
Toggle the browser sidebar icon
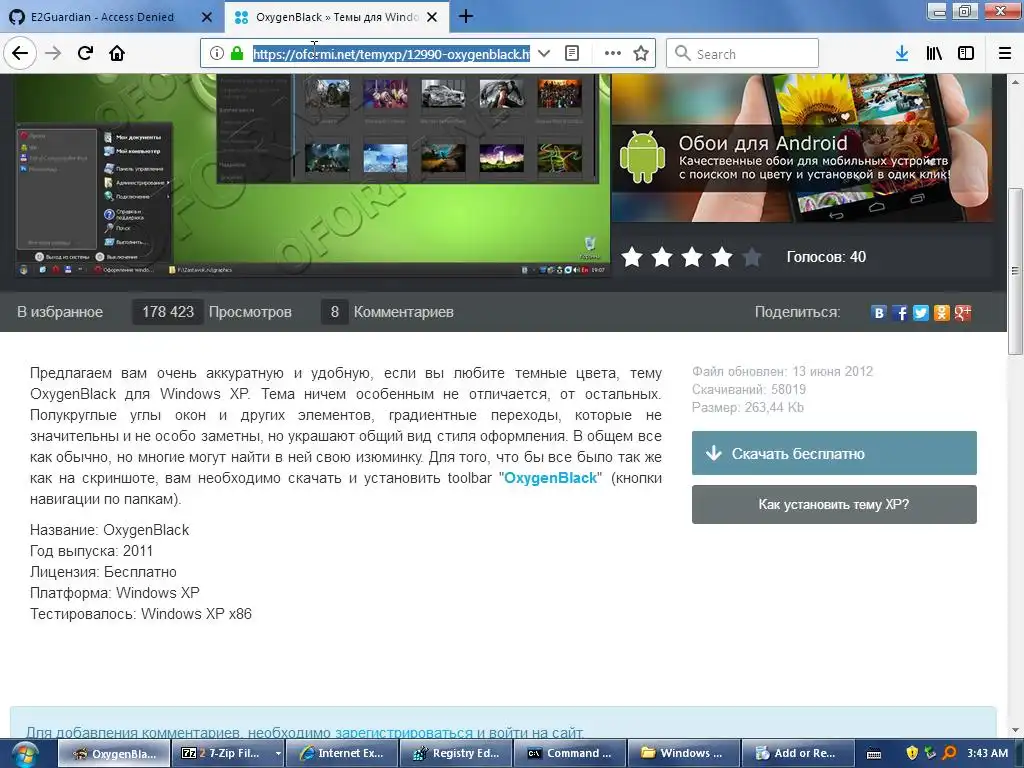(966, 54)
